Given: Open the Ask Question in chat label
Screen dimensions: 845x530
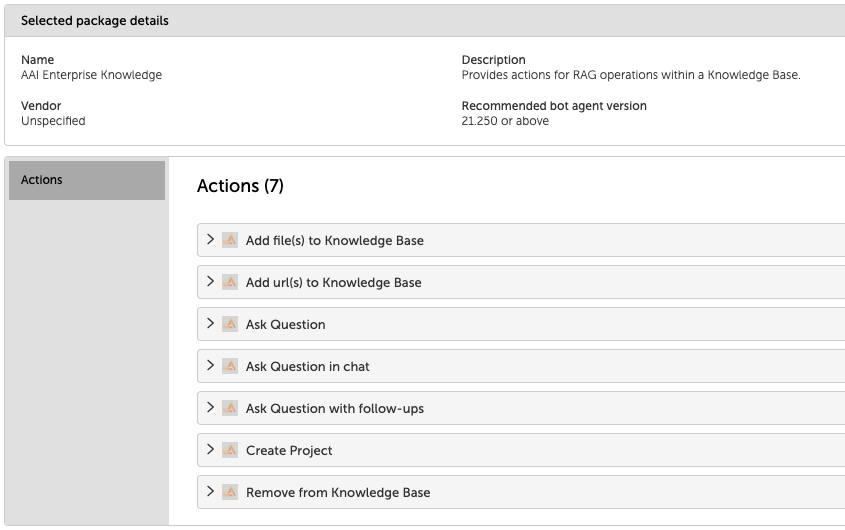Looking at the screenshot, I should tap(307, 367).
